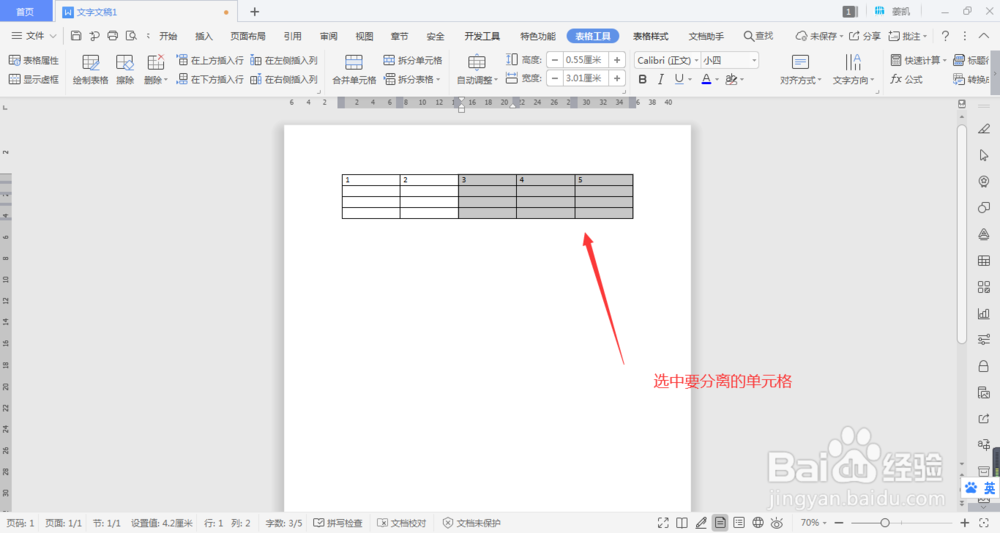This screenshot has width=1000, height=533.
Task: Zoom in with the plus button
Action: click(x=965, y=523)
